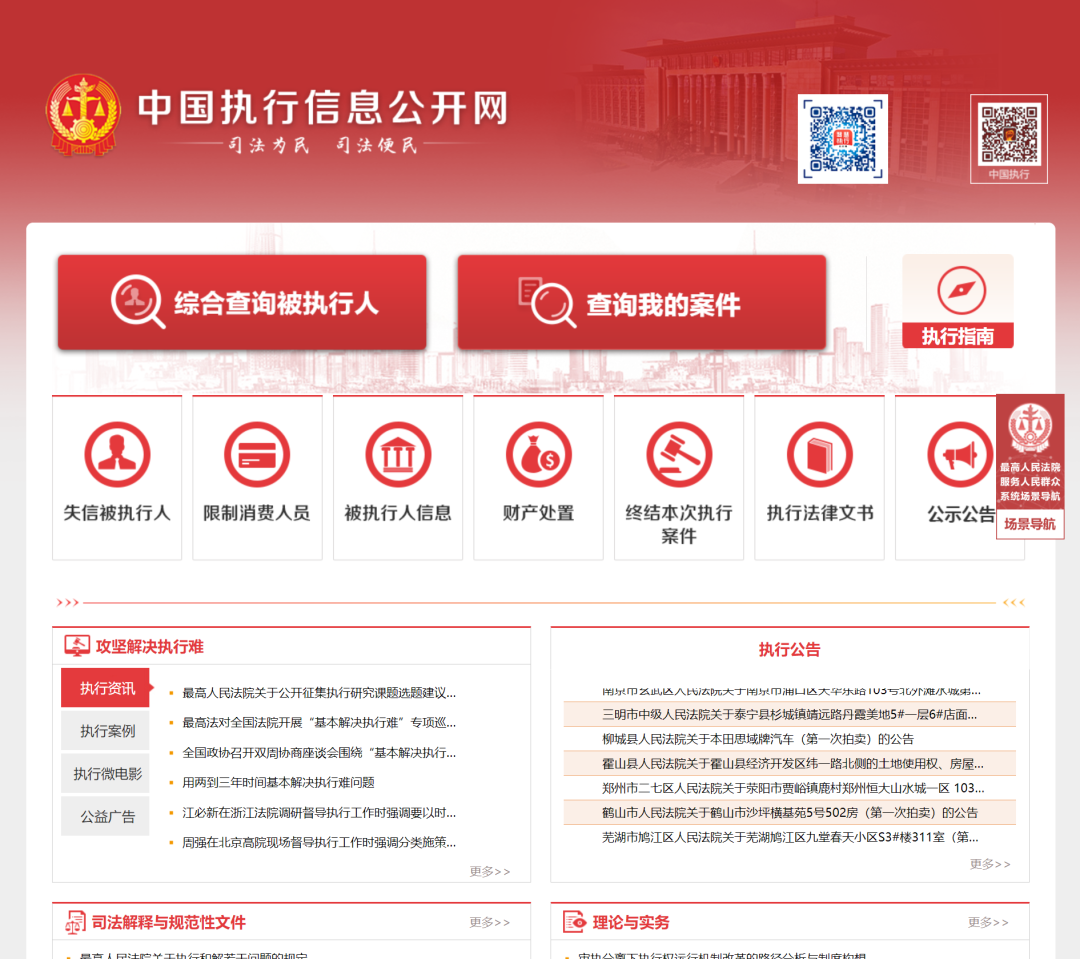This screenshot has width=1080, height=959.
Task: Click the 中国执行信息公开网 site title
Action: click(323, 108)
